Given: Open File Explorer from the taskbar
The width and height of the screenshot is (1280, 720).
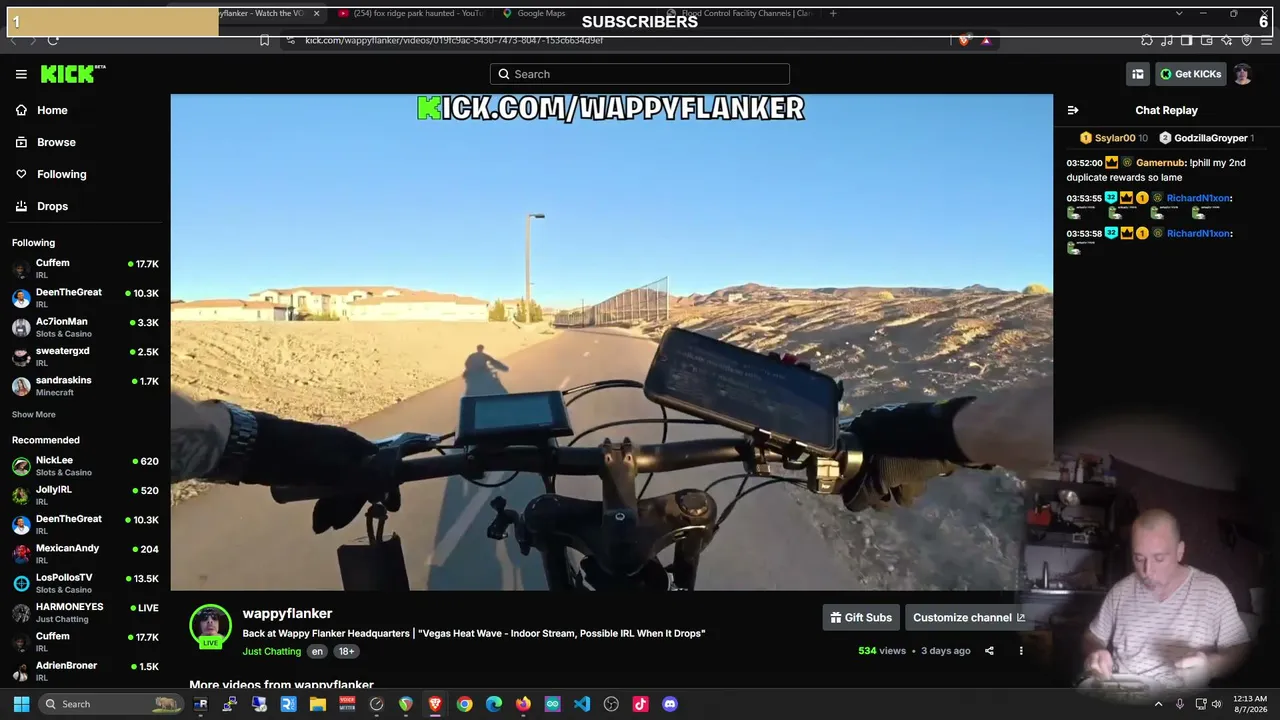Looking at the screenshot, I should [x=318, y=704].
